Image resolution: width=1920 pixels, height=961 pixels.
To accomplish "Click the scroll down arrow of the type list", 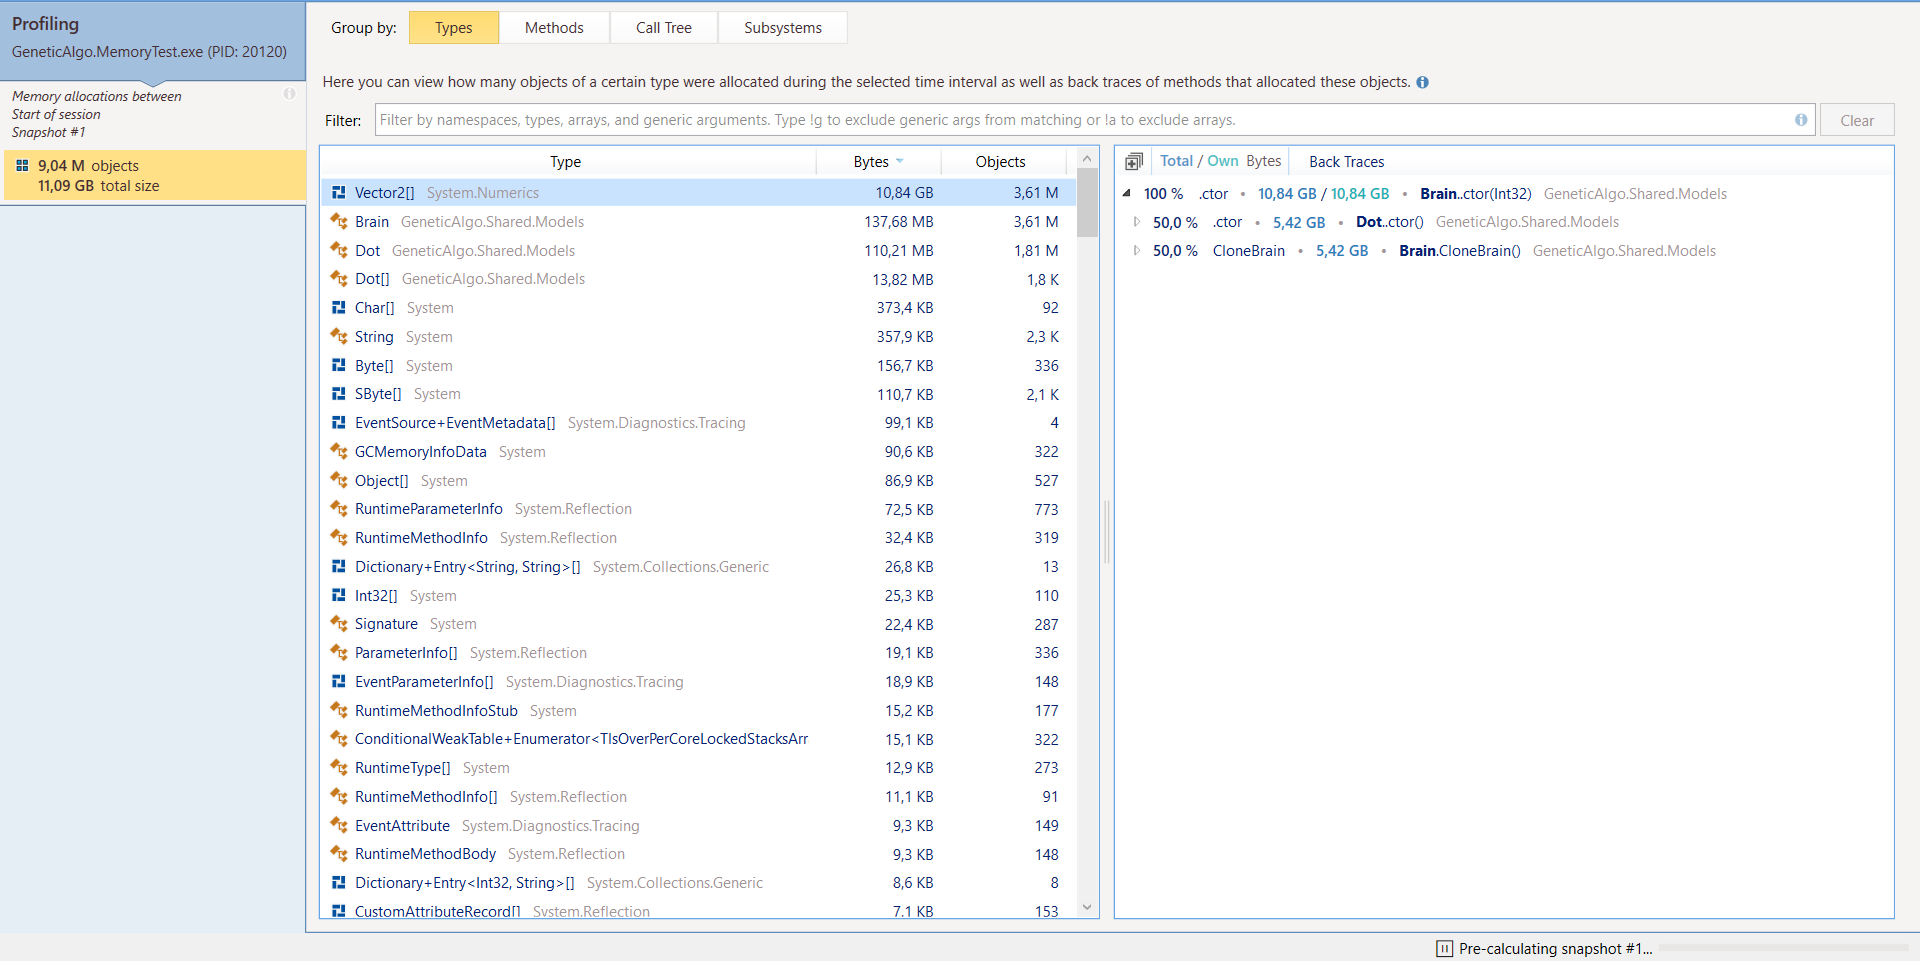I will 1087,908.
